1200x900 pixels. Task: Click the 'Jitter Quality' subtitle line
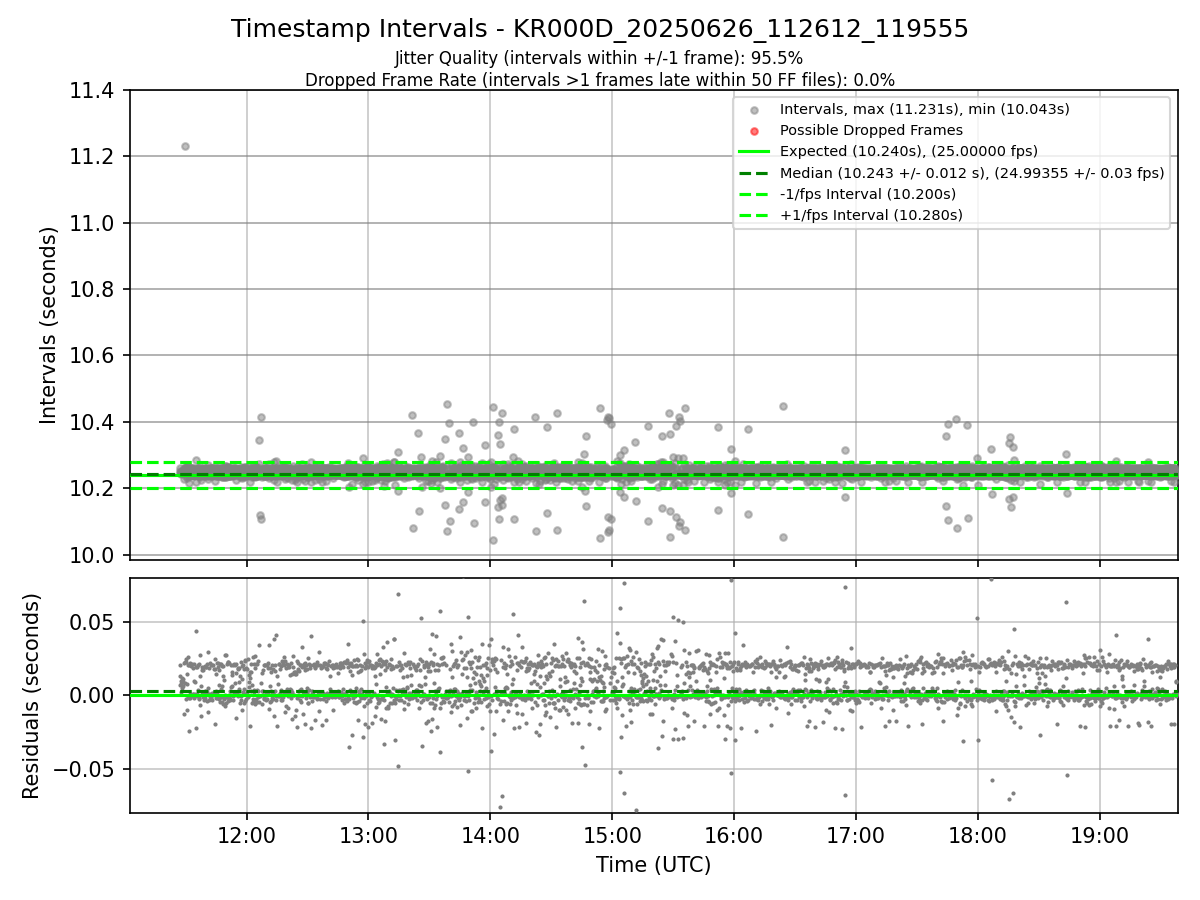point(599,58)
